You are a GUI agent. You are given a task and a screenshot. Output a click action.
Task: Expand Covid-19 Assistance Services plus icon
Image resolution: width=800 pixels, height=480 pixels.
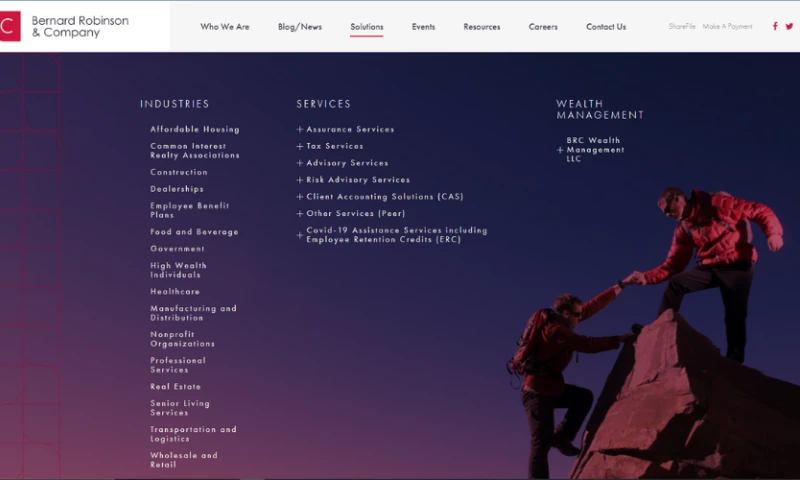300,235
